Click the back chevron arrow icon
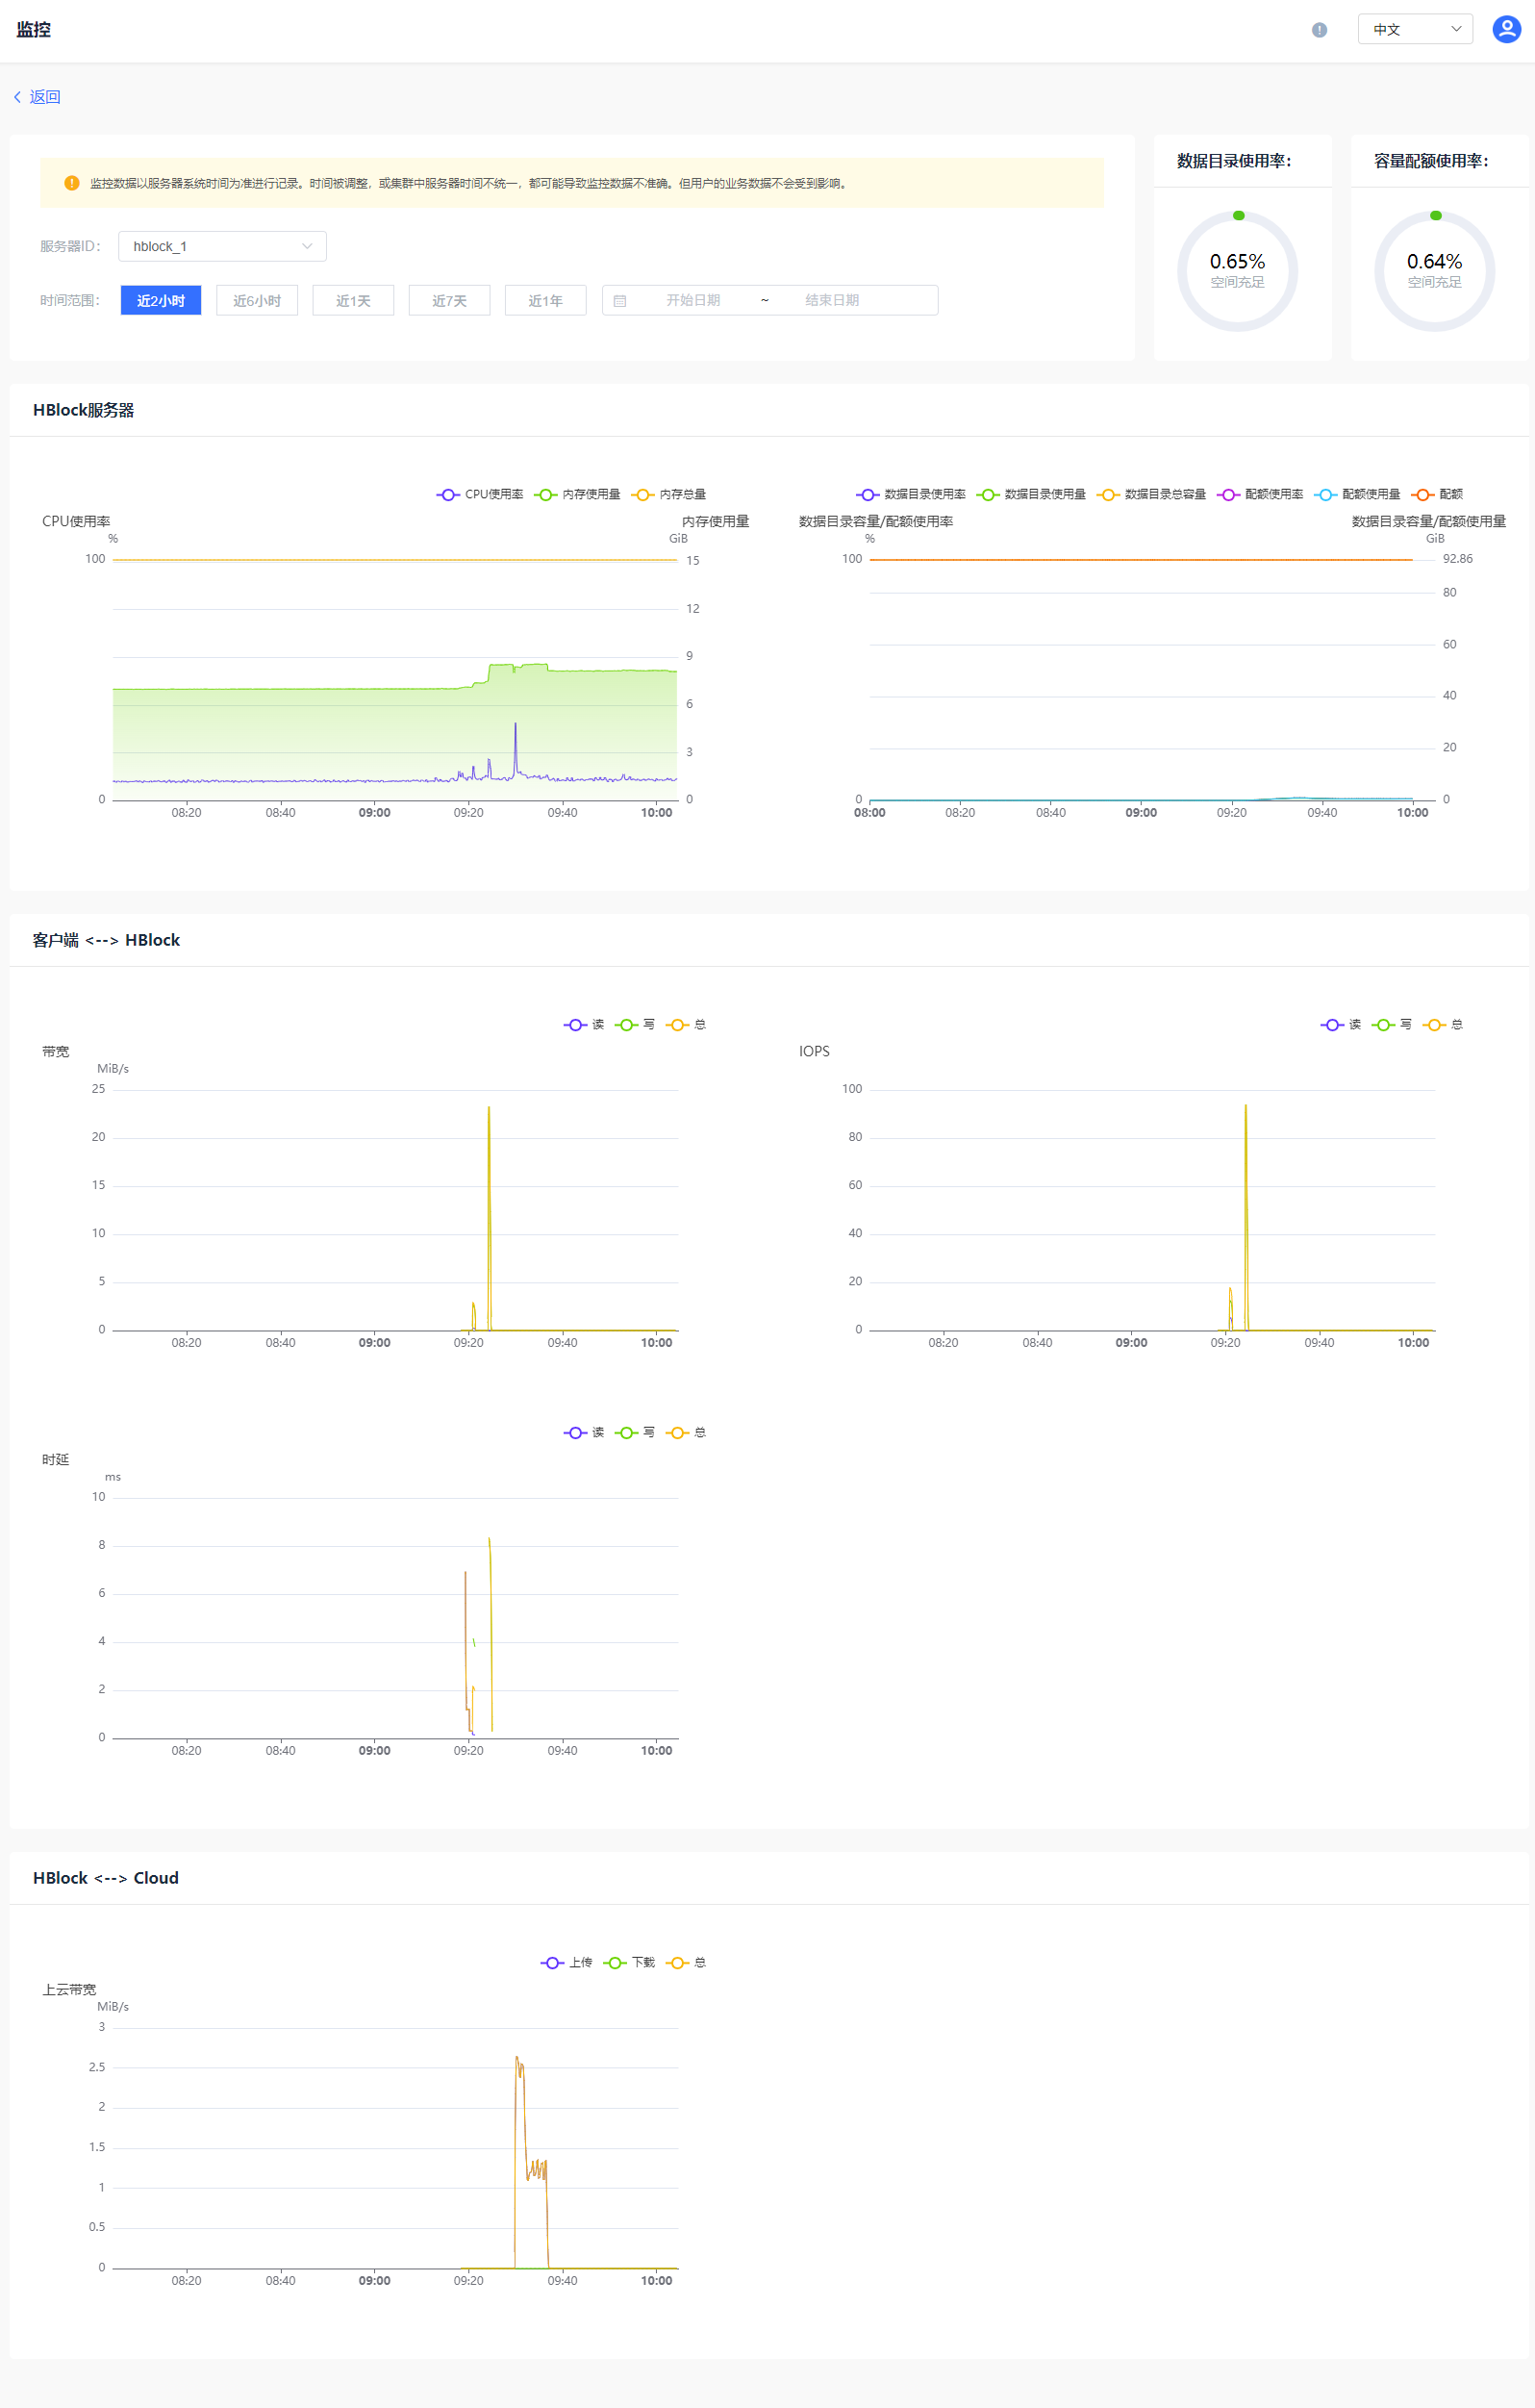1535x2408 pixels. point(17,97)
